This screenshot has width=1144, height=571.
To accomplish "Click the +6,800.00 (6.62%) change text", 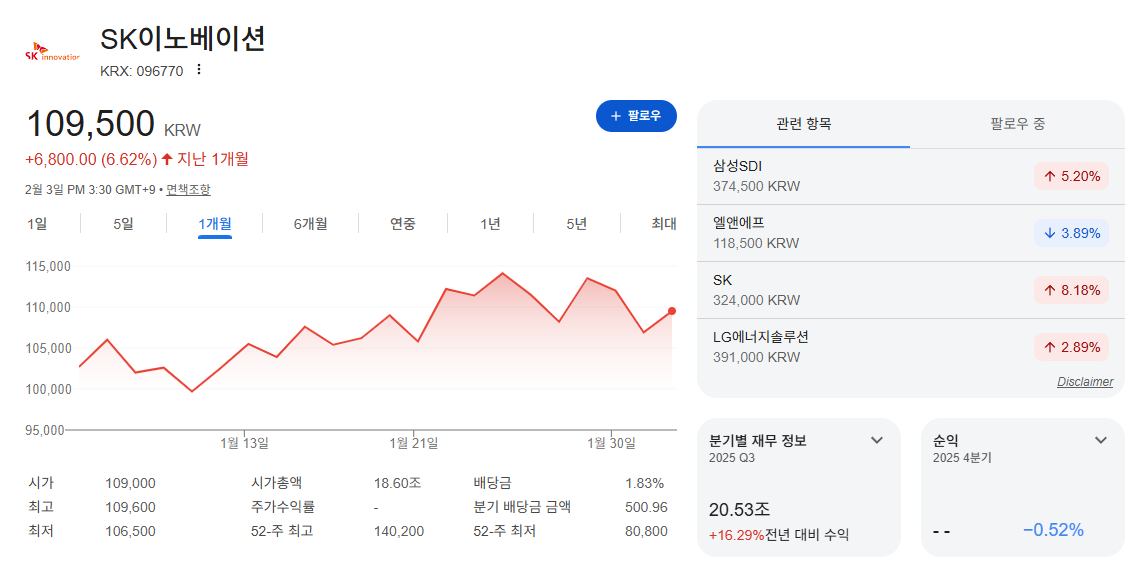I will pos(91,159).
